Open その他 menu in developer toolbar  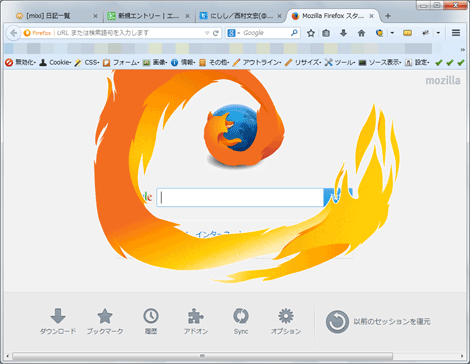tap(214, 62)
